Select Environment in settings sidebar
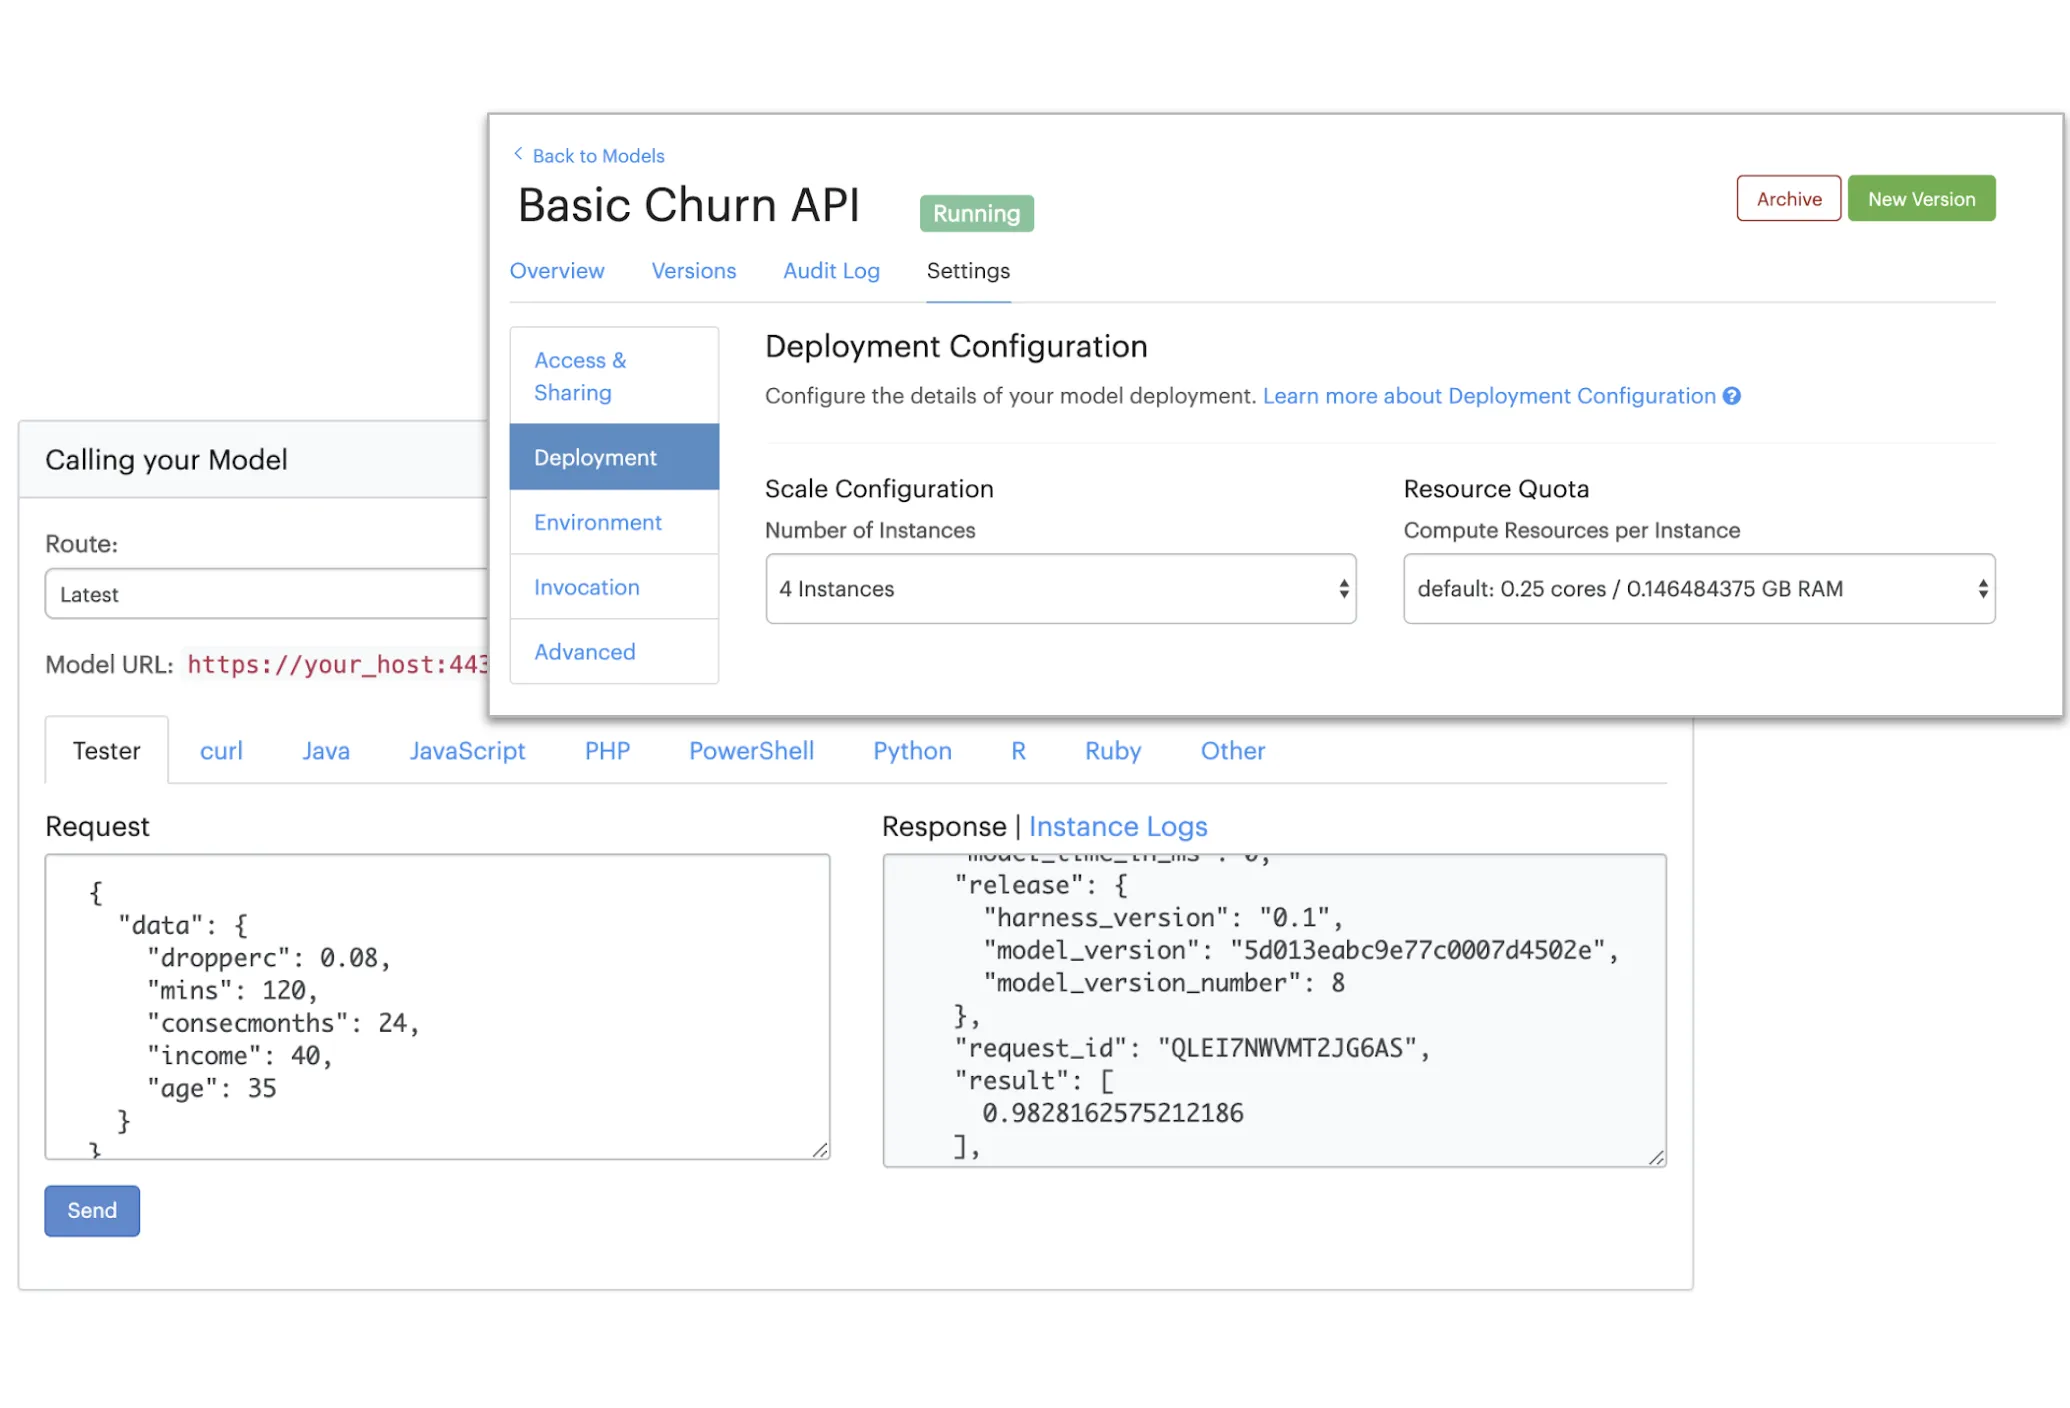The height and width of the screenshot is (1408, 2070). coord(597,523)
